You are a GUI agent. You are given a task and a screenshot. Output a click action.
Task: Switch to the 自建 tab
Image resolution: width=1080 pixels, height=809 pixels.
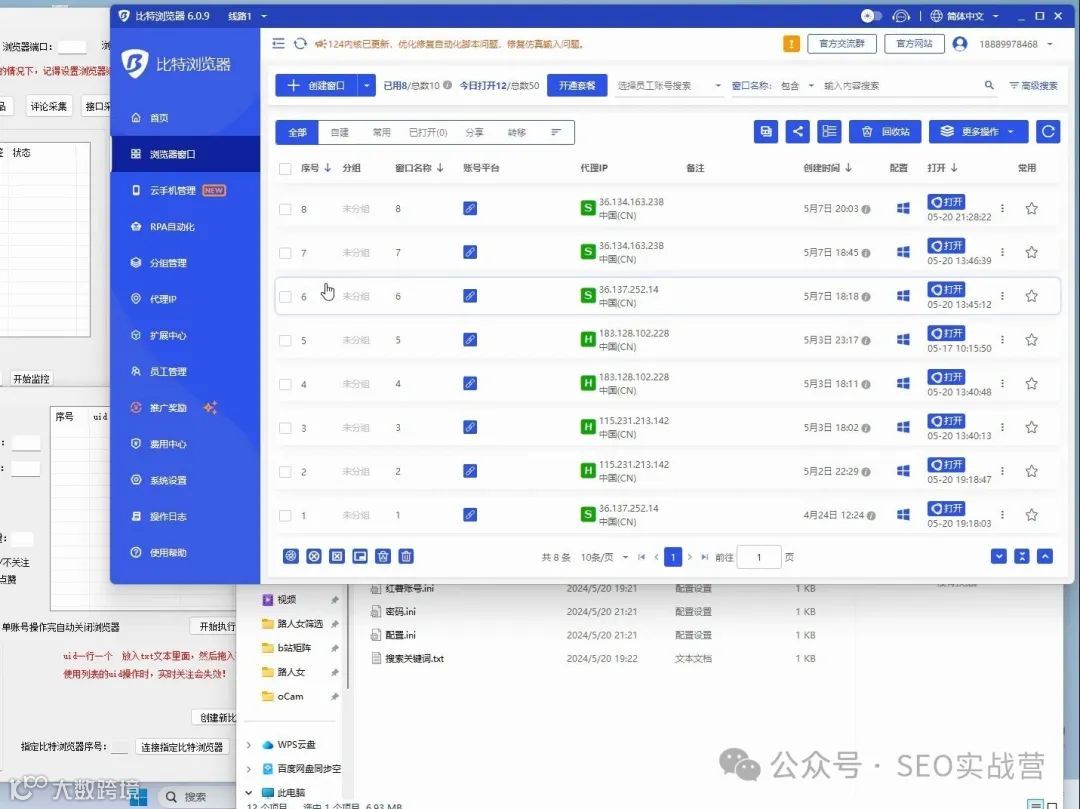point(340,132)
